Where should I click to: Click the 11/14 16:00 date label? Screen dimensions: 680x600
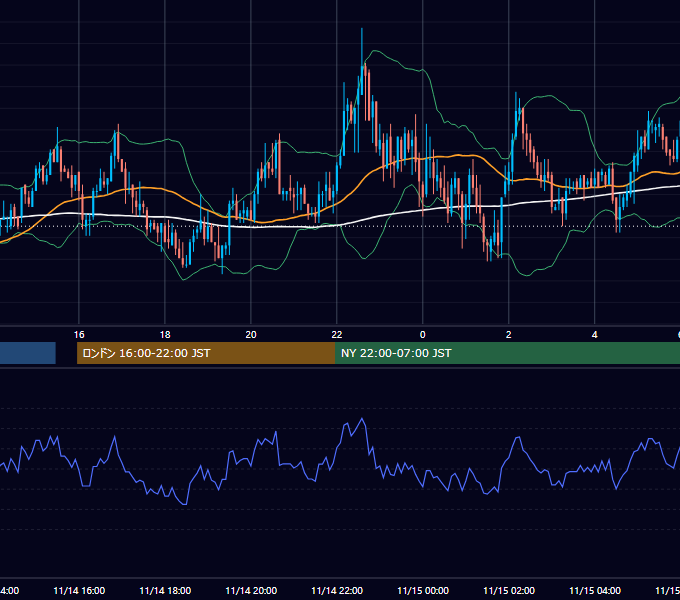click(79, 590)
